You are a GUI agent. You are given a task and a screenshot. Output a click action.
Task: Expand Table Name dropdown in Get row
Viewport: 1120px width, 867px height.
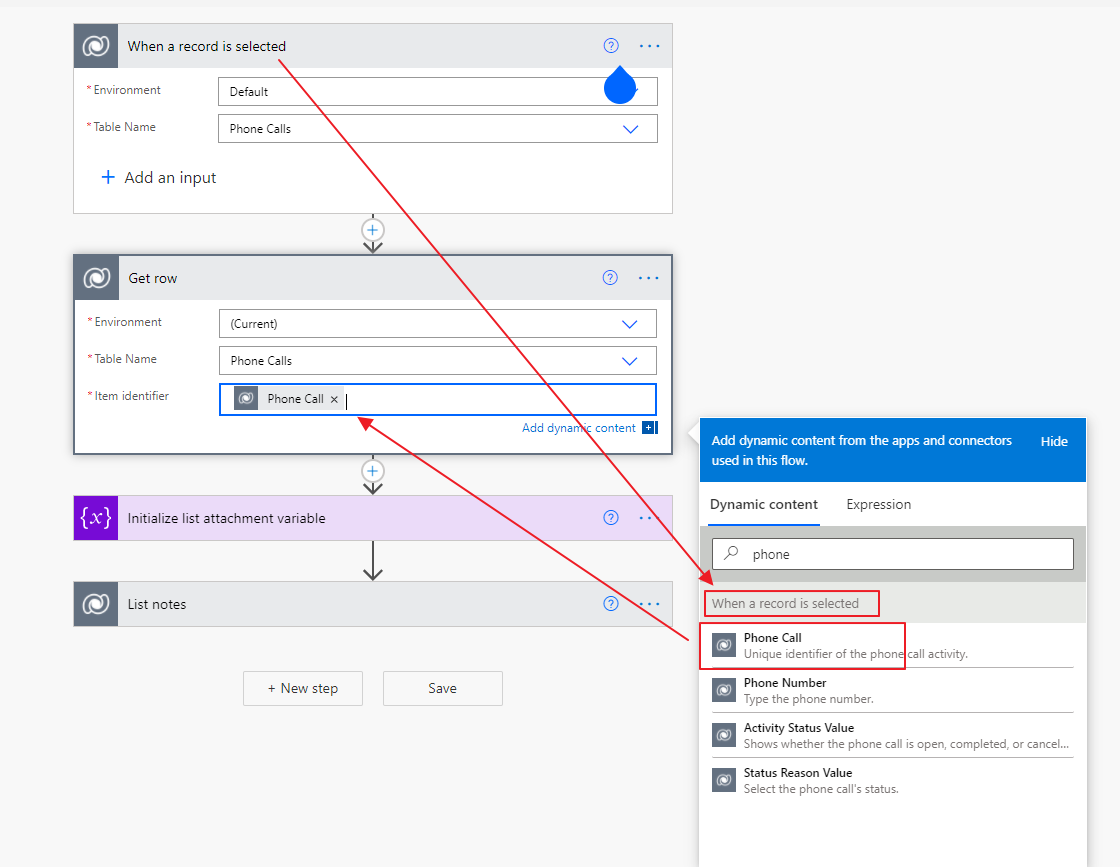tap(629, 361)
